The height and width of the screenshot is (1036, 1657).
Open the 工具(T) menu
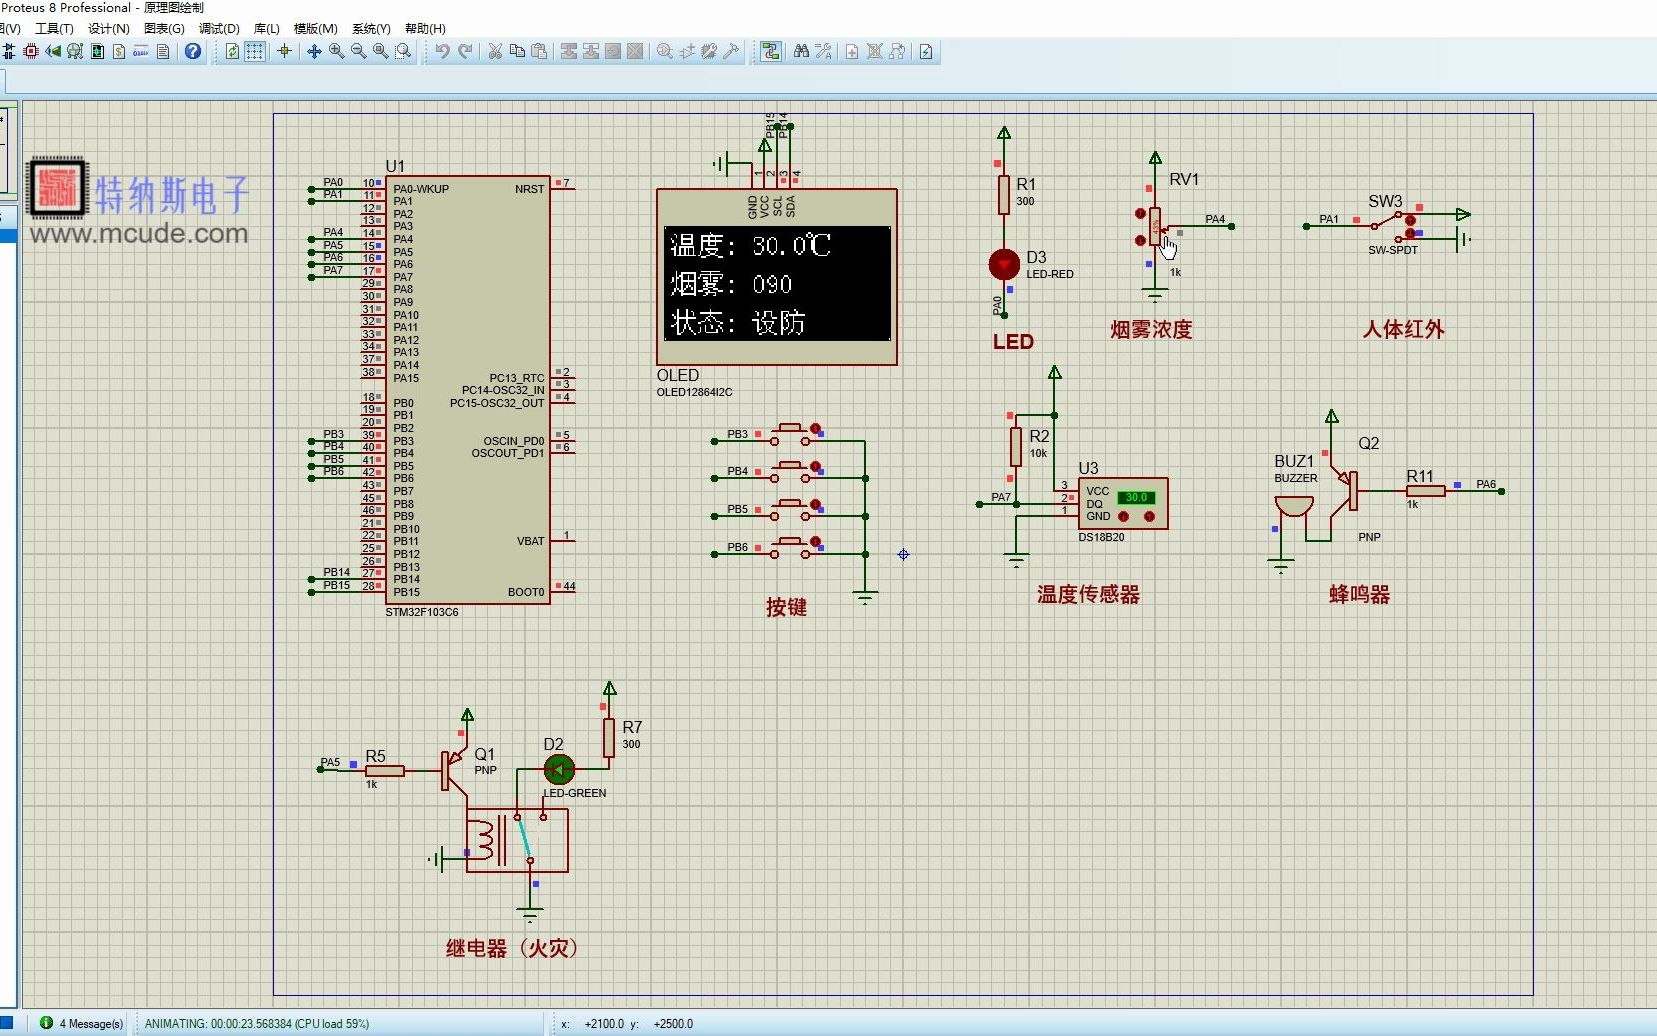point(54,29)
